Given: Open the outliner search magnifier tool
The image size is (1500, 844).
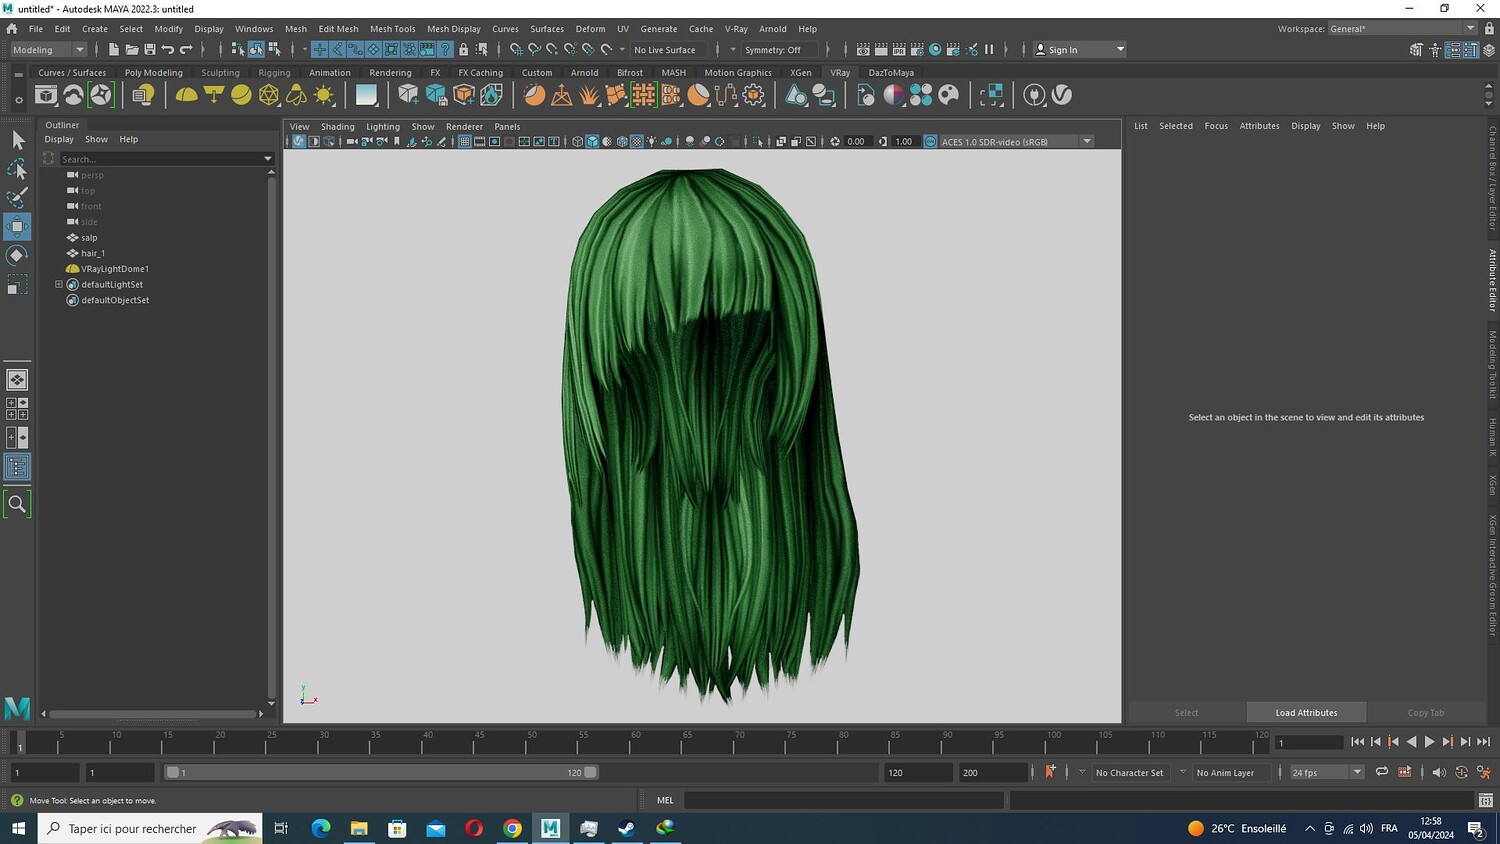Looking at the screenshot, I should [x=17, y=504].
